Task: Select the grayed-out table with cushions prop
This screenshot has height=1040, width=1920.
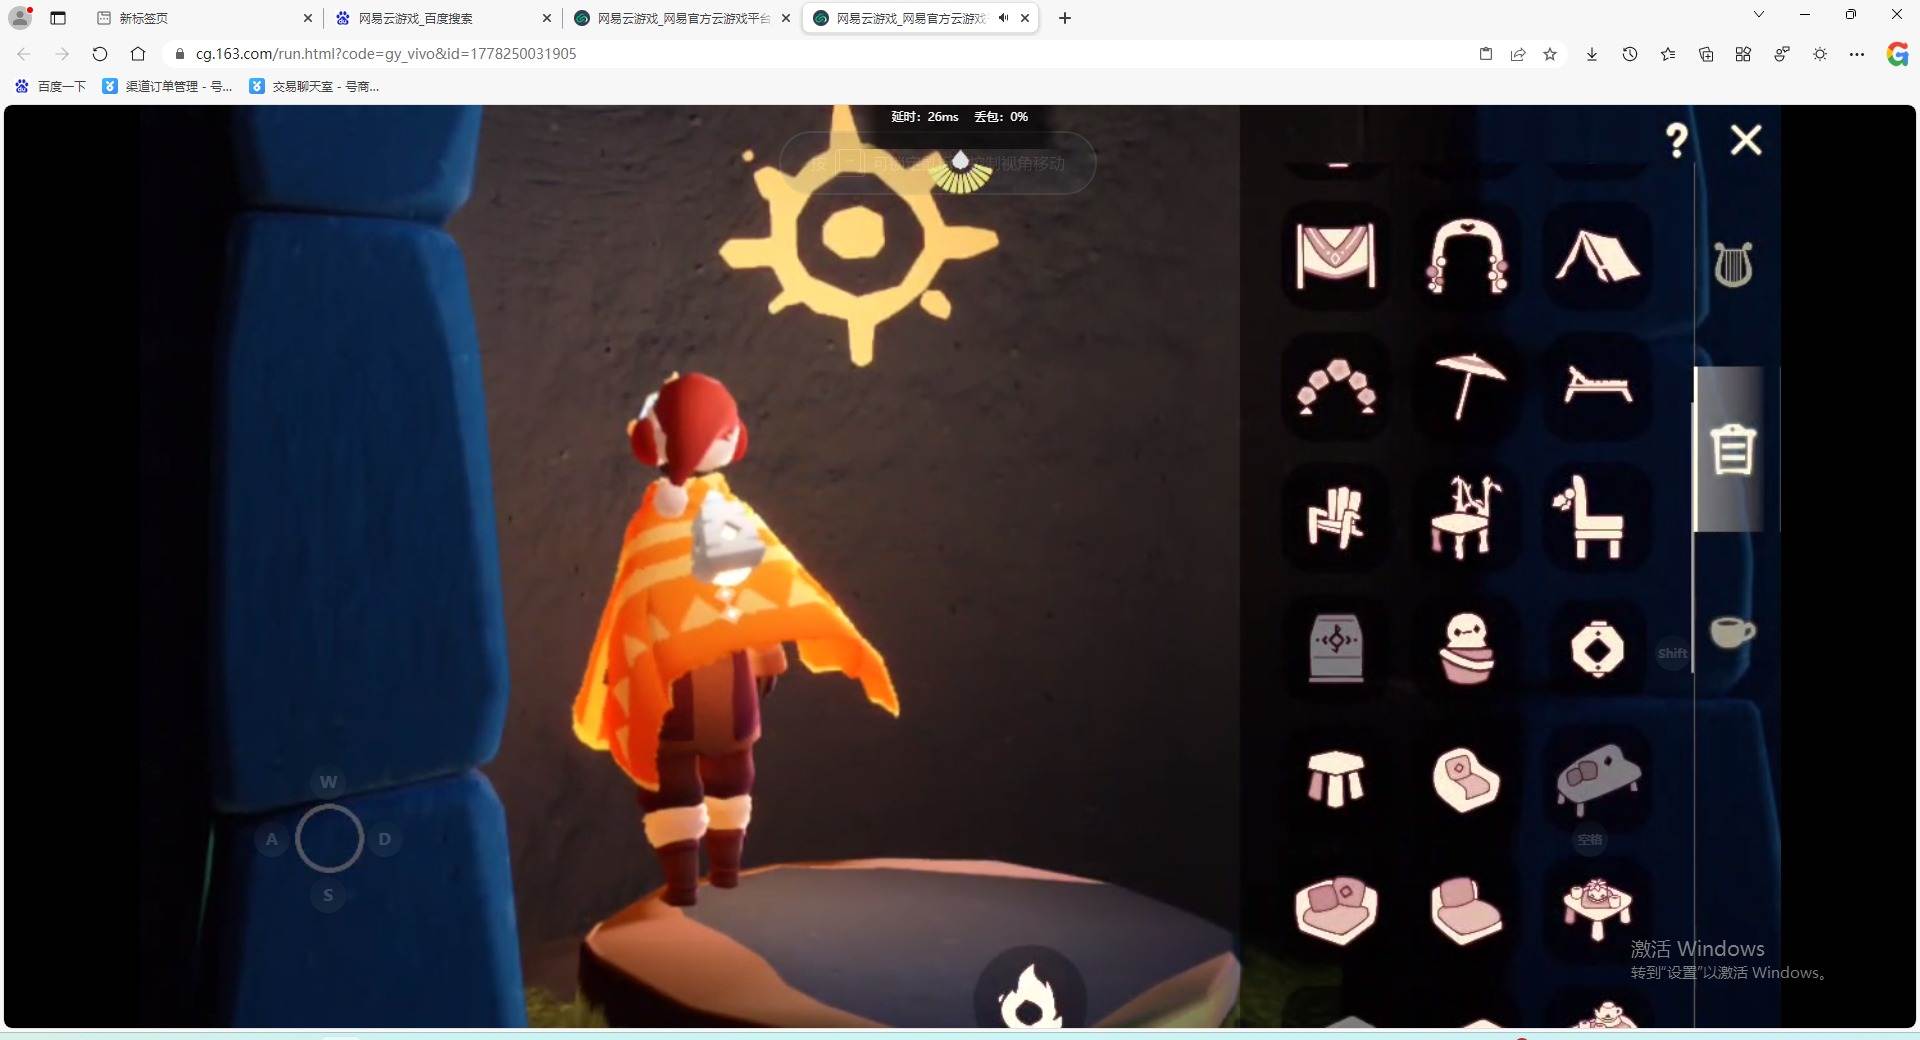Action: click(1597, 779)
